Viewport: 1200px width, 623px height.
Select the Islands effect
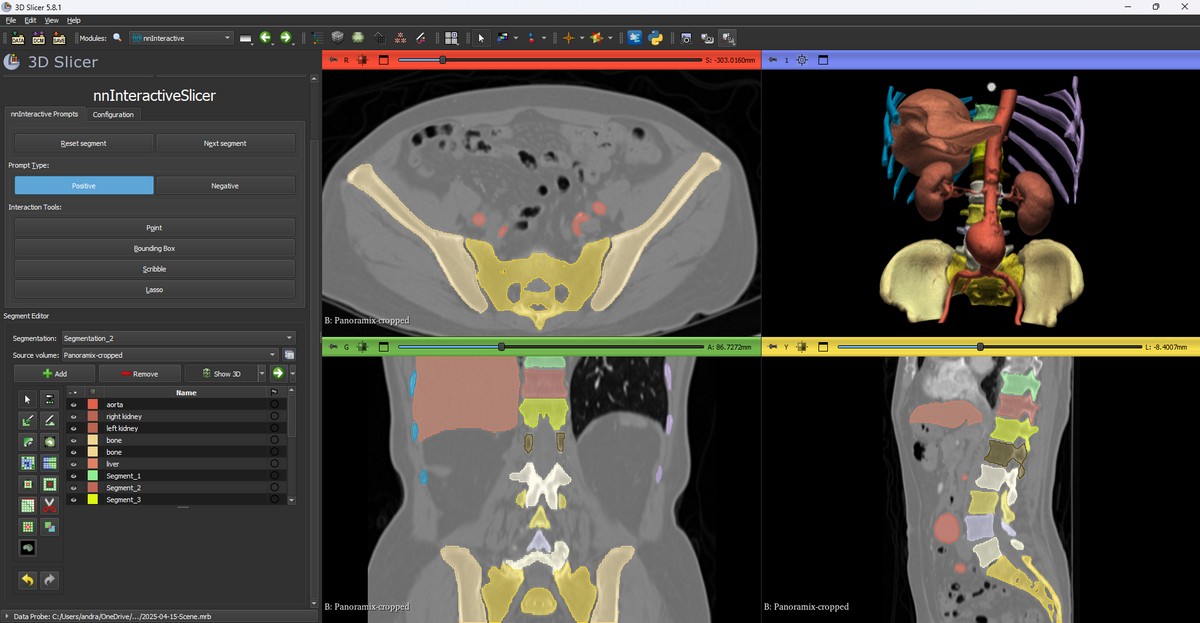[x=27, y=526]
